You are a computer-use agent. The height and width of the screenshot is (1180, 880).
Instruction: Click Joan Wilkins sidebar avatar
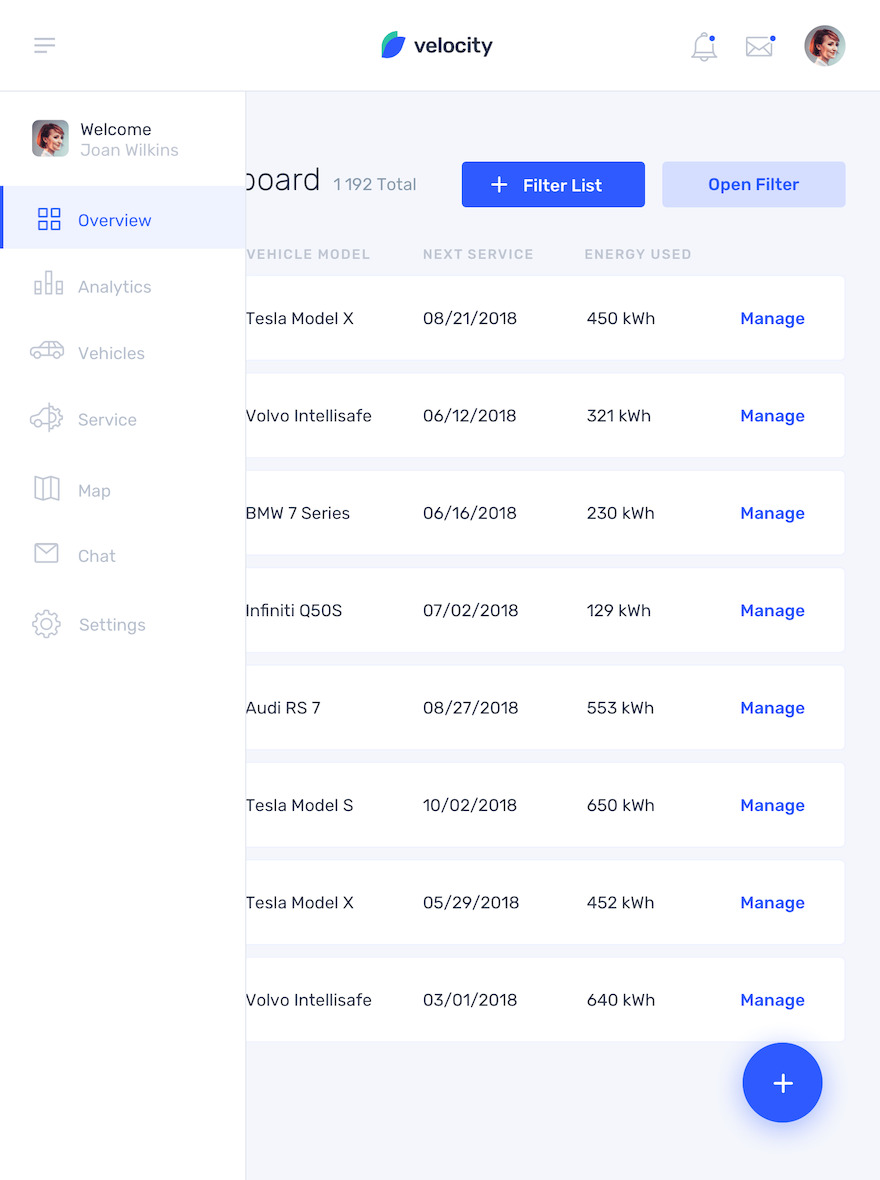point(50,138)
